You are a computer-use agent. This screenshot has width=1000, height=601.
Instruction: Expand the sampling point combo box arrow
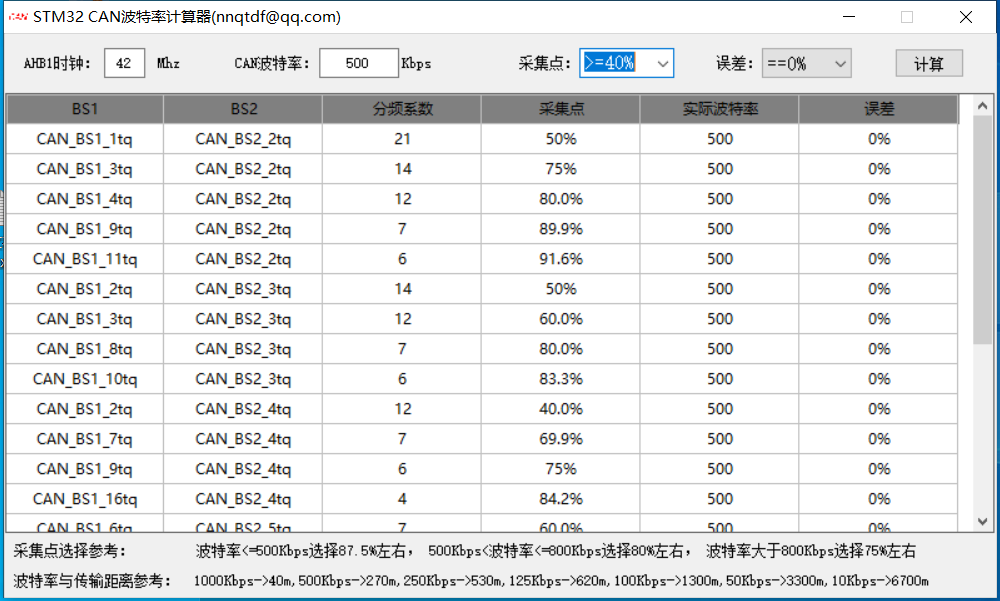(663, 62)
